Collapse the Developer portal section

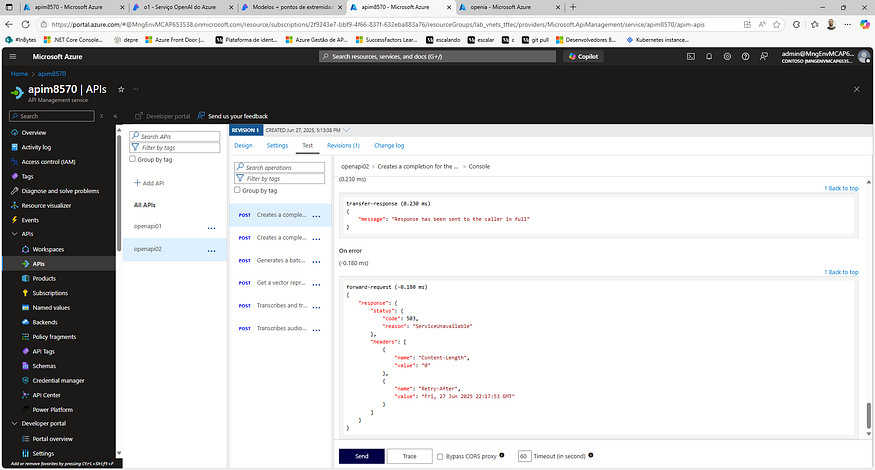[x=15, y=424]
